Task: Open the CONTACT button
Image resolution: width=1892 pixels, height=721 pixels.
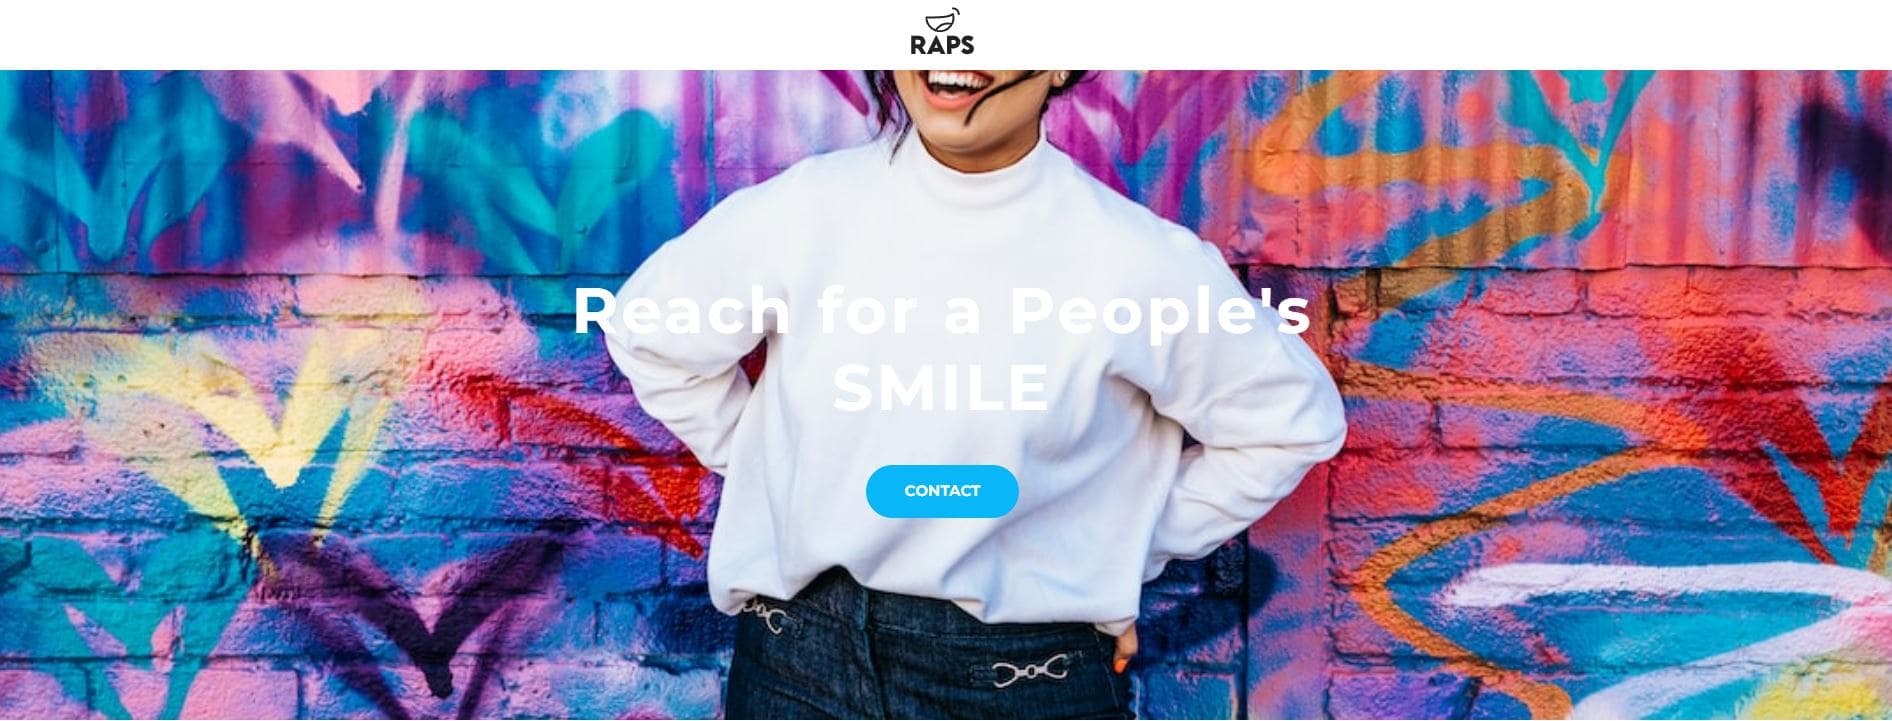Action: coord(942,491)
